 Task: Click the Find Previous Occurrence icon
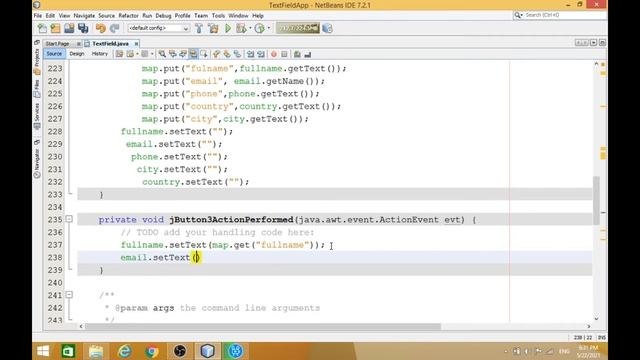(x=173, y=54)
